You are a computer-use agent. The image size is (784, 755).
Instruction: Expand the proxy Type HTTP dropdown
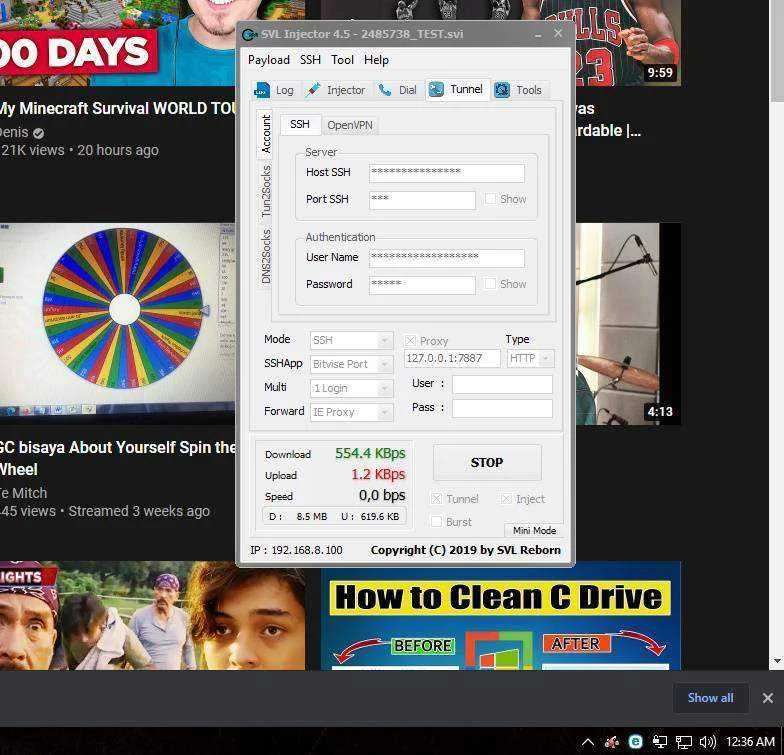tap(530, 358)
